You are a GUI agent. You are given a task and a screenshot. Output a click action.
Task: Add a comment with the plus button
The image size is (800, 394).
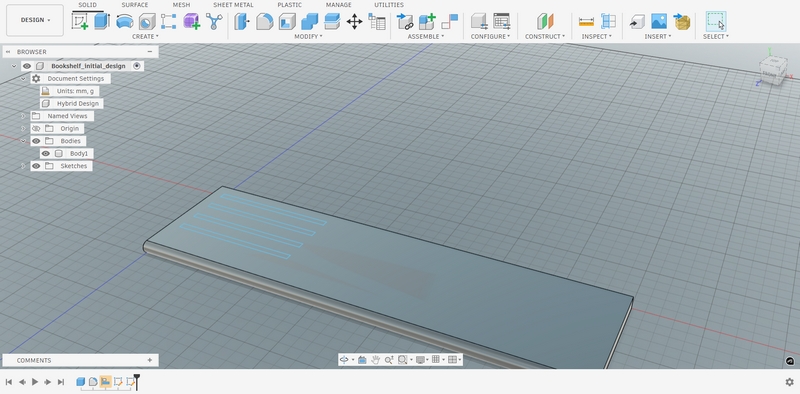point(149,360)
